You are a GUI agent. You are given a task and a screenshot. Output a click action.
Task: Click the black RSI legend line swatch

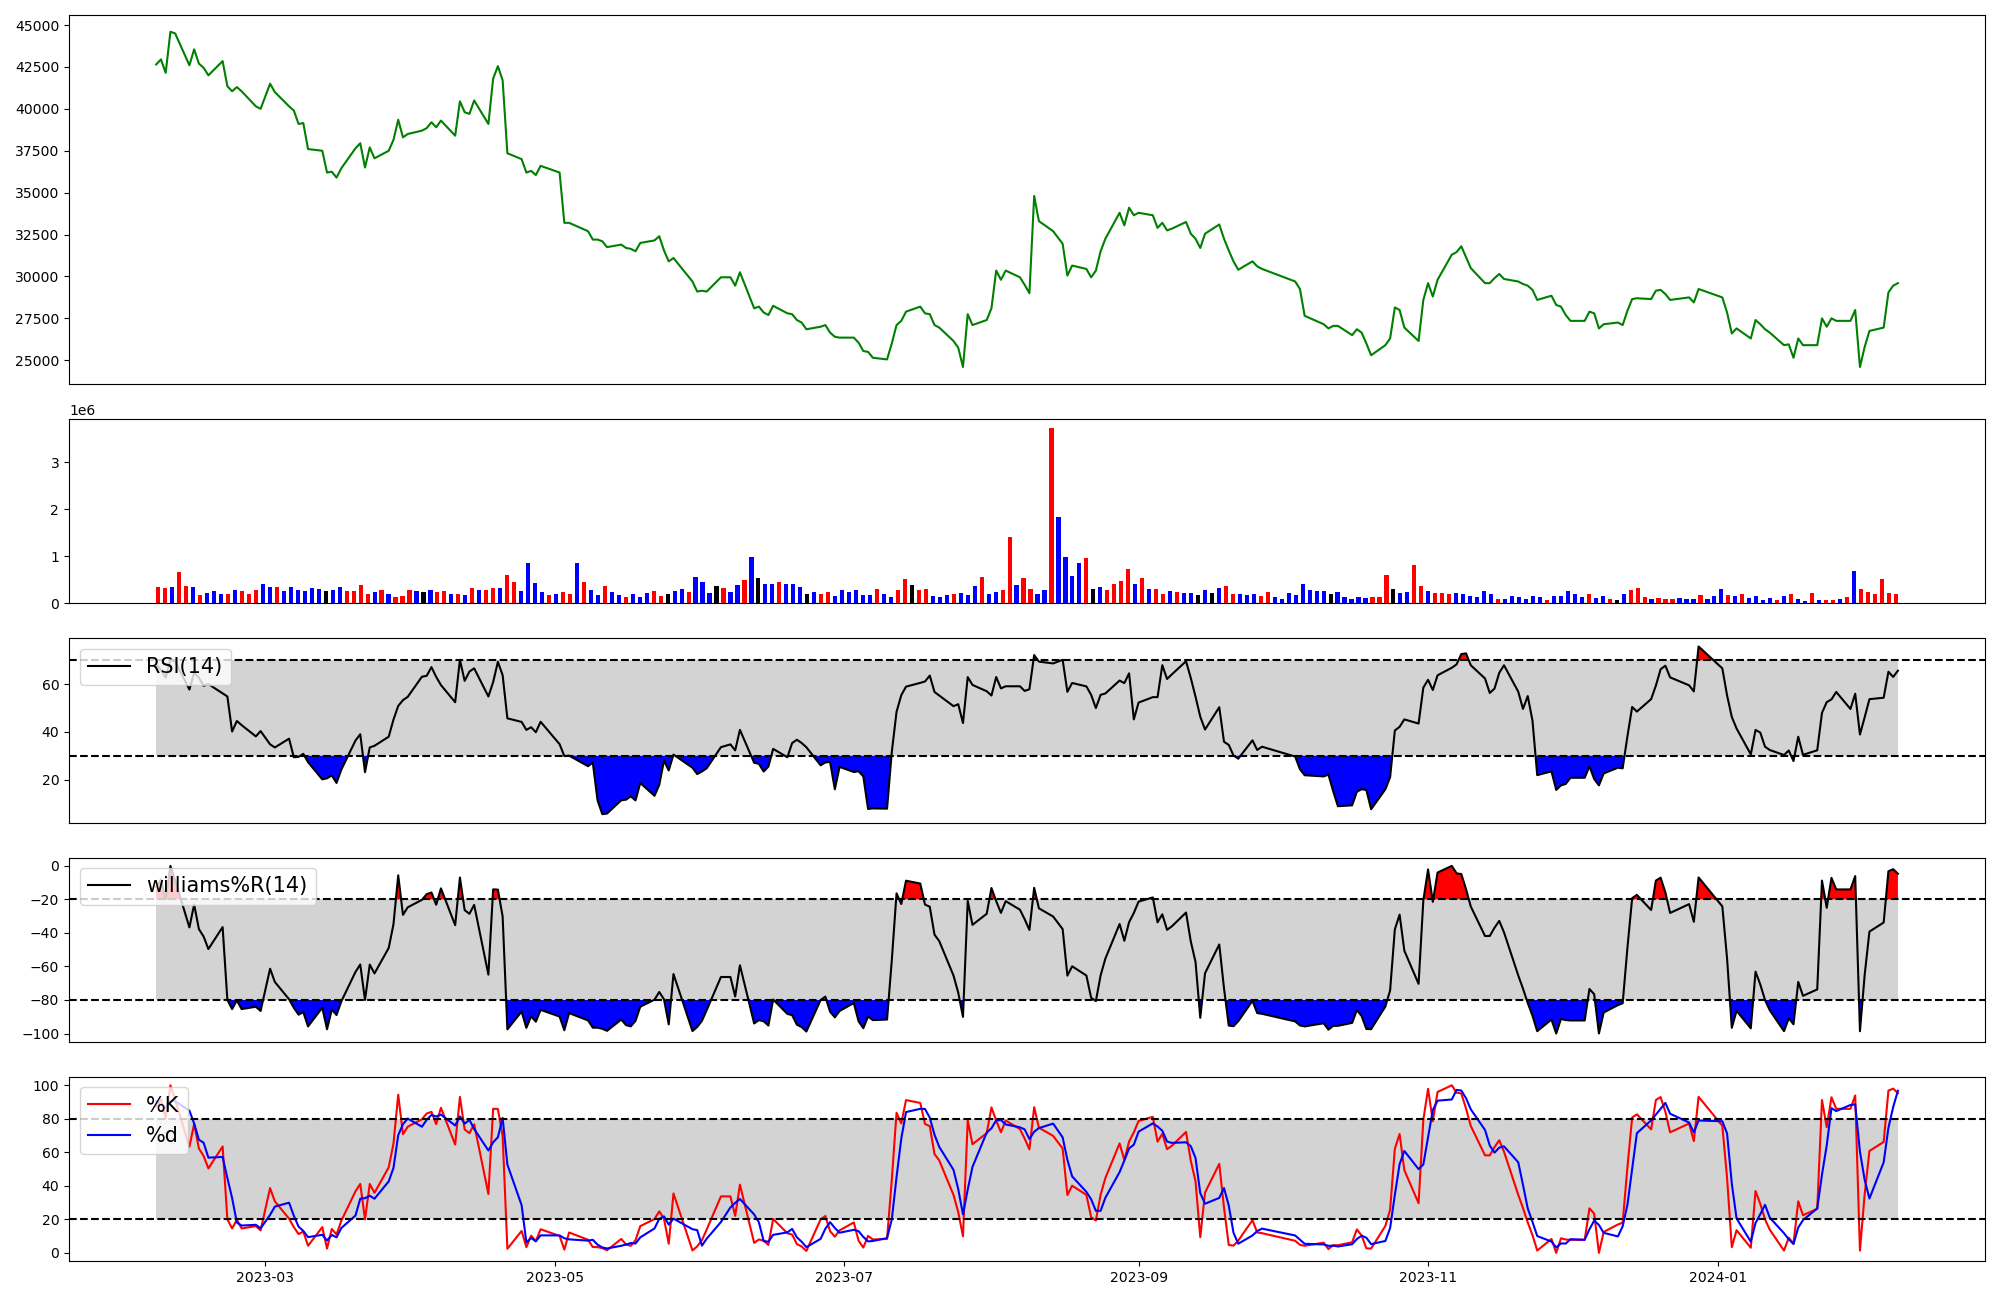coord(109,666)
